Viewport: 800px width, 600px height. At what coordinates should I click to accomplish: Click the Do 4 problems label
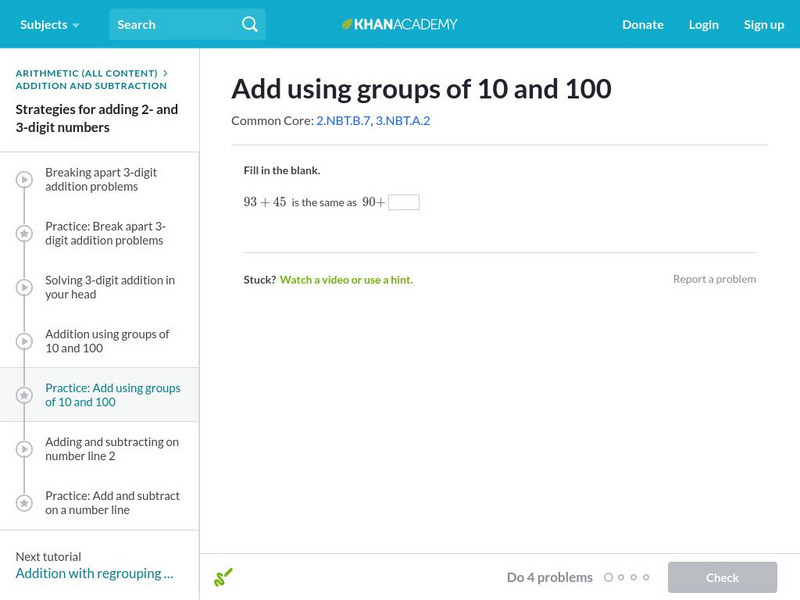549,578
